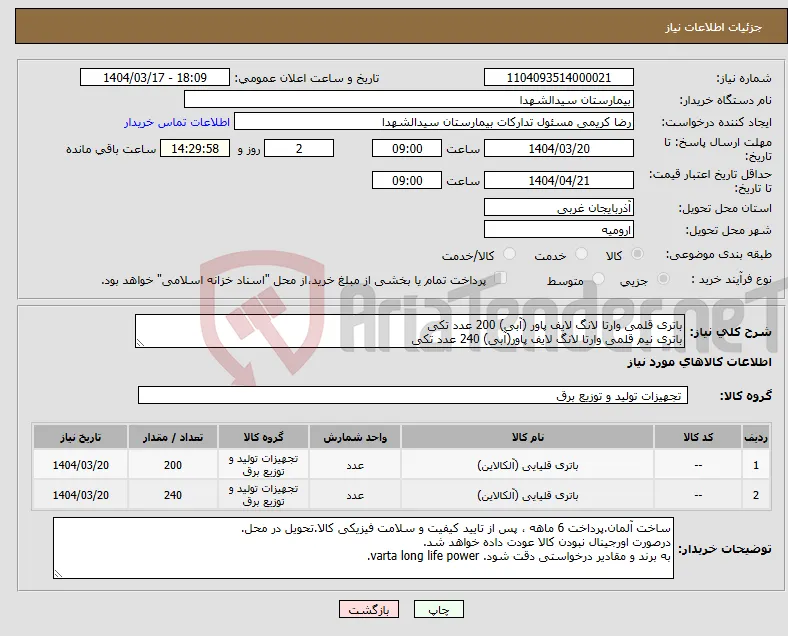This screenshot has width=788, height=636.
Task: Click the resize handle of buyer notes textarea
Action: point(58,574)
